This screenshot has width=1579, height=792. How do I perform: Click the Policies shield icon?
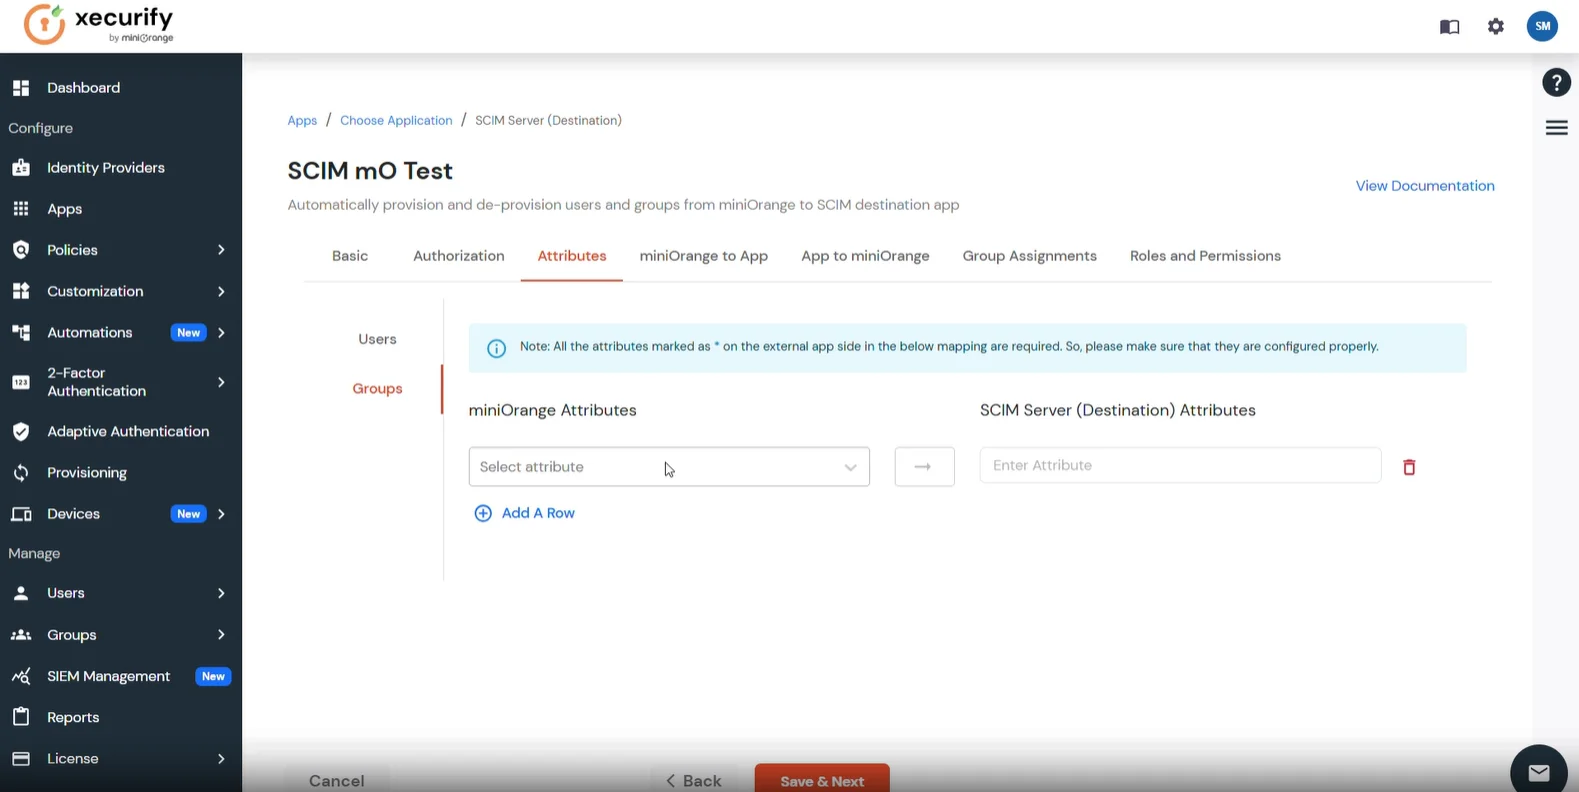(21, 250)
